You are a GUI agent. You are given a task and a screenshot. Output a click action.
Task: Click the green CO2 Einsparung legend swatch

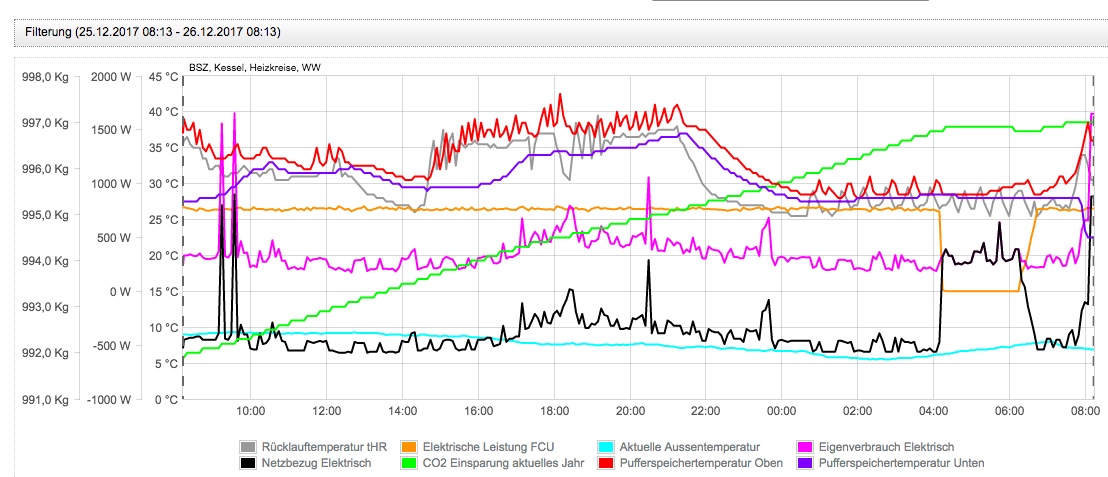click(408, 463)
